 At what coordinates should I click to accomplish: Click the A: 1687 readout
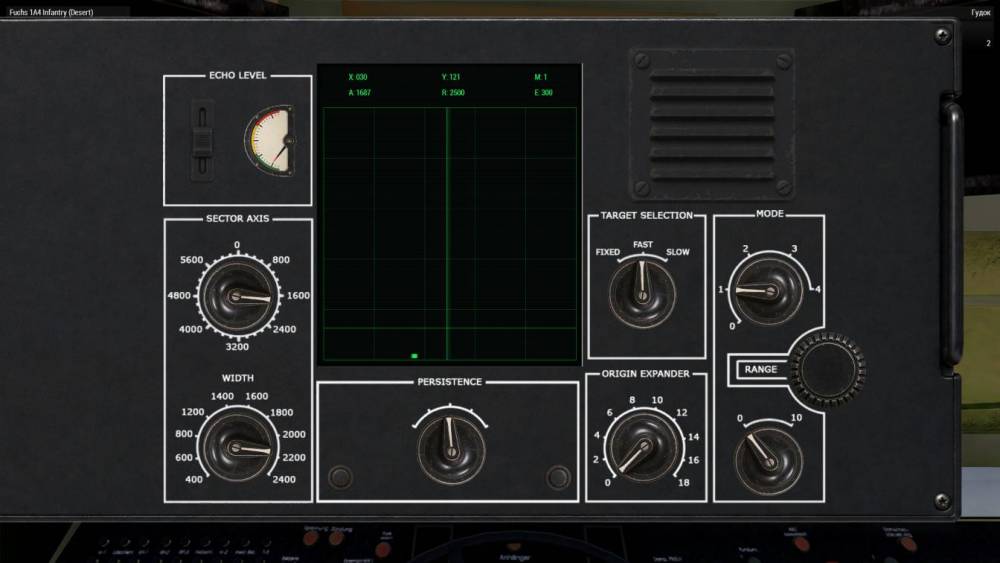pyautogui.click(x=359, y=93)
